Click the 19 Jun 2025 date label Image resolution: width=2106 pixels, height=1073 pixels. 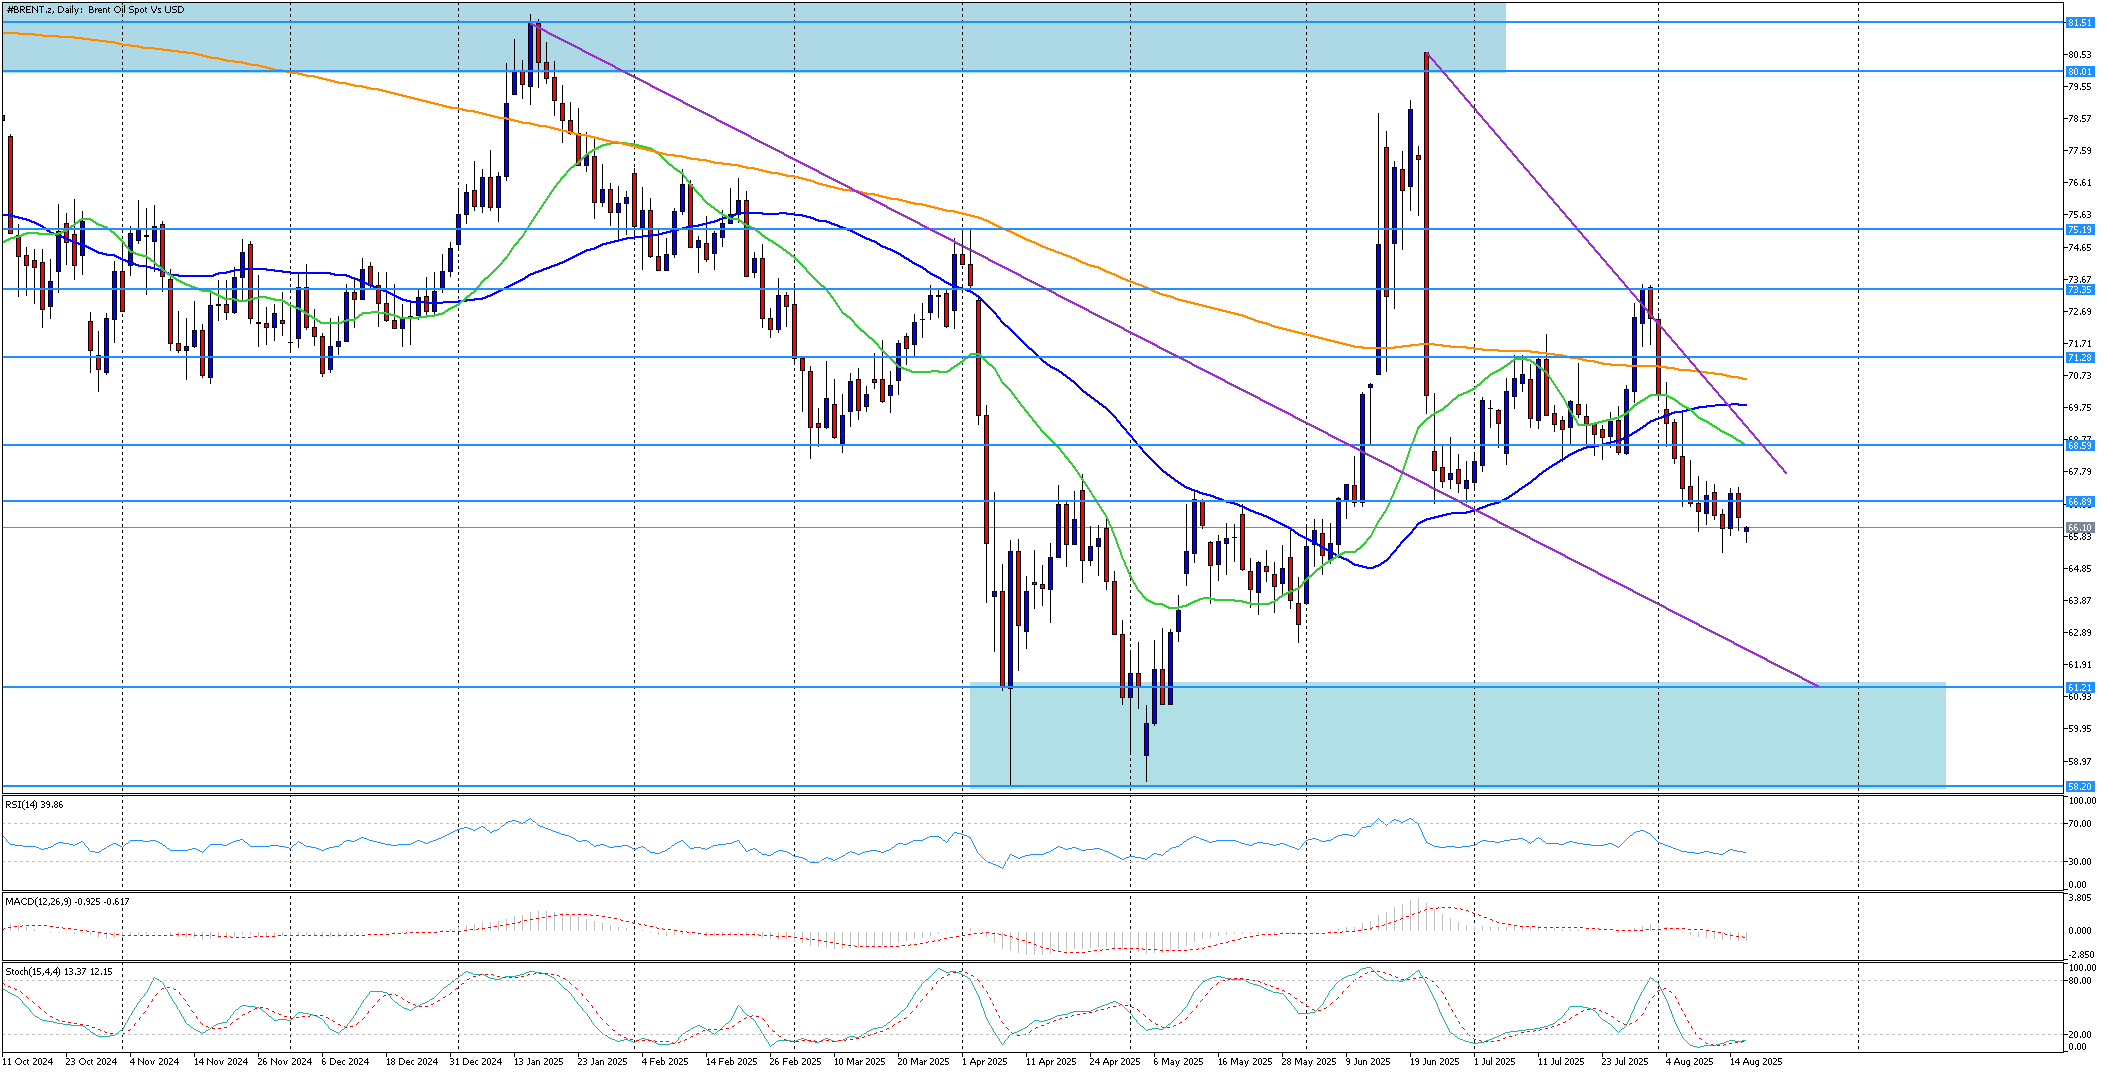pyautogui.click(x=1435, y=1061)
